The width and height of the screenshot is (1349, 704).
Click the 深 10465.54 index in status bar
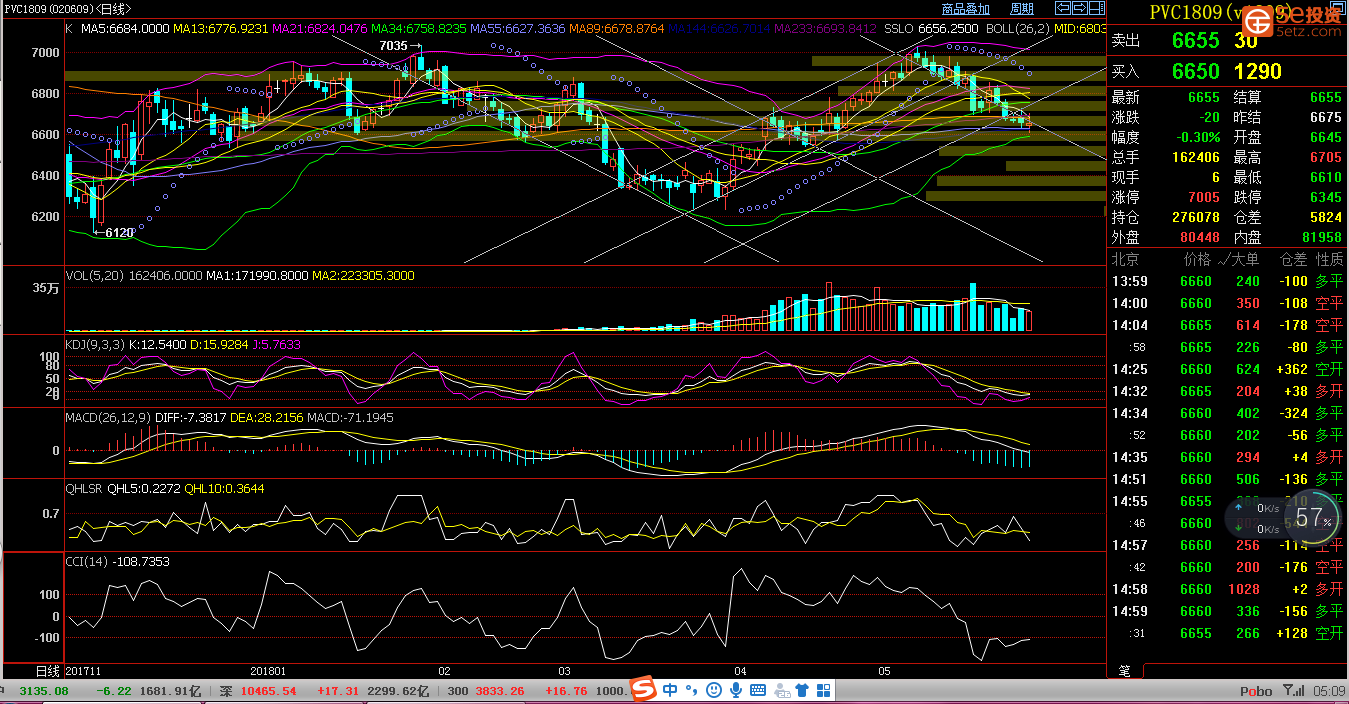257,691
